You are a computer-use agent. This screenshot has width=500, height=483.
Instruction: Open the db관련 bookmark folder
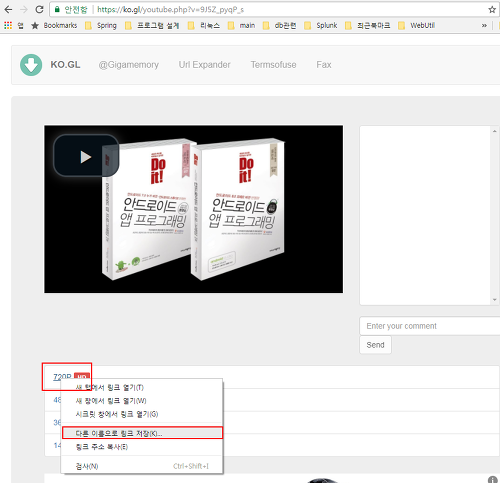click(x=279, y=25)
